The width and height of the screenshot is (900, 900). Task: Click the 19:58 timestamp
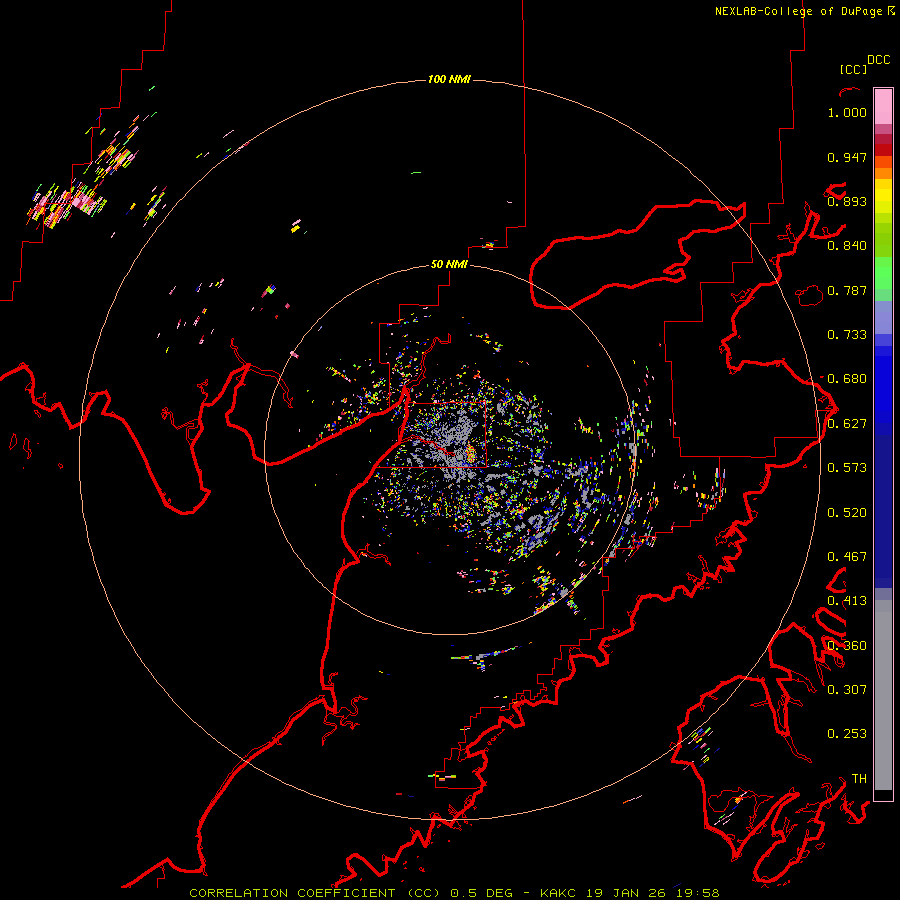click(x=698, y=893)
